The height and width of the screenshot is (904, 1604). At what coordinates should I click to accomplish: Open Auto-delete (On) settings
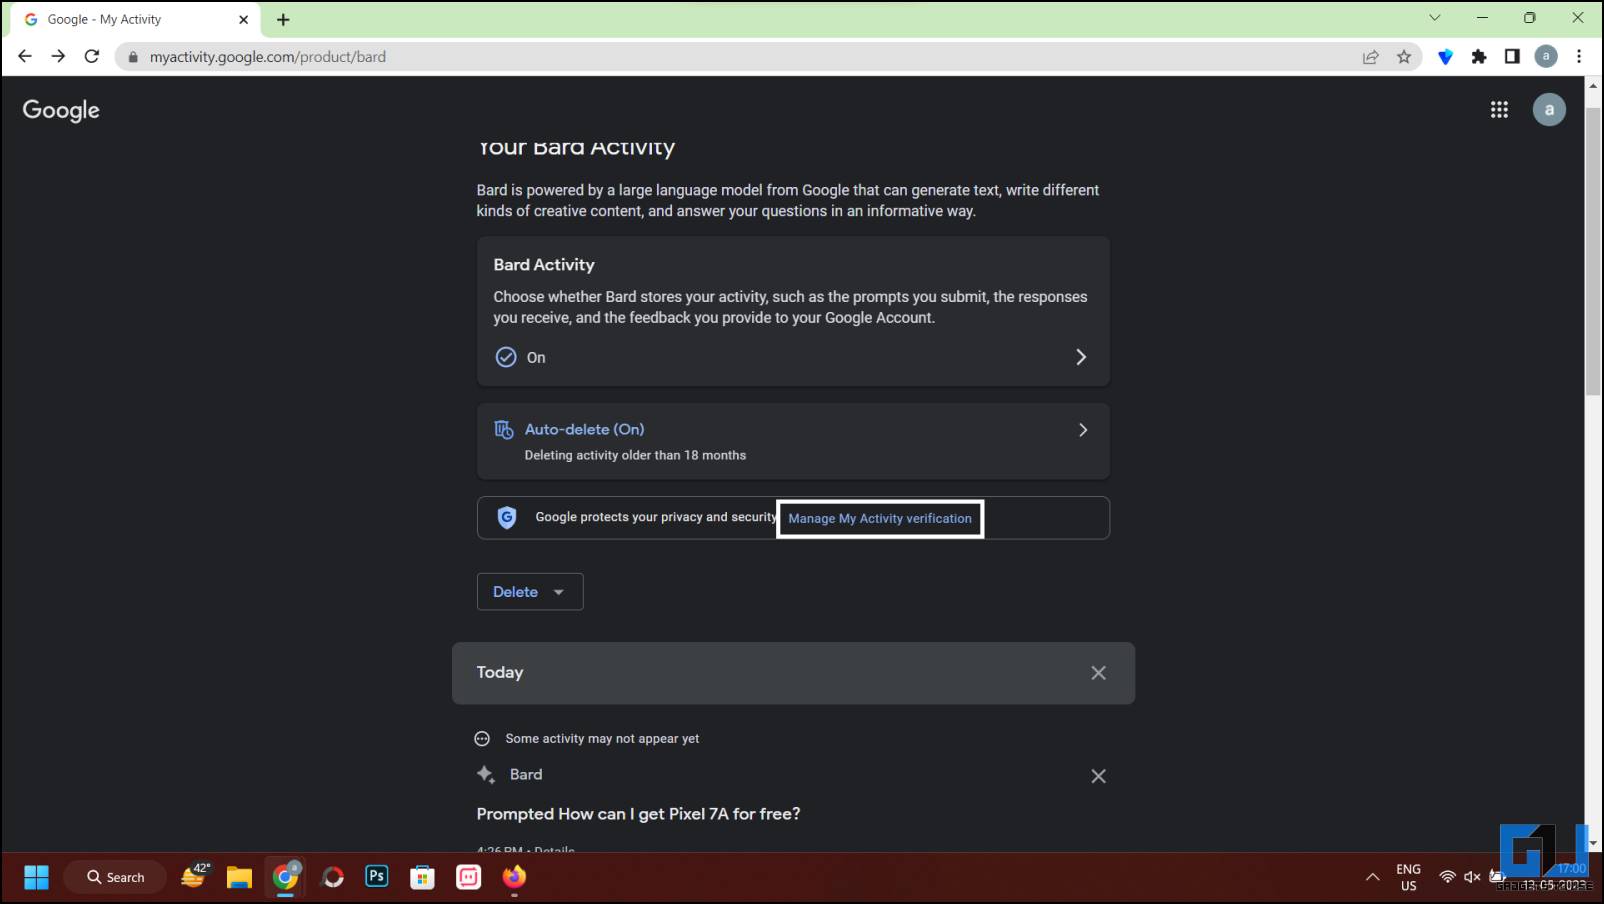pyautogui.click(x=793, y=441)
